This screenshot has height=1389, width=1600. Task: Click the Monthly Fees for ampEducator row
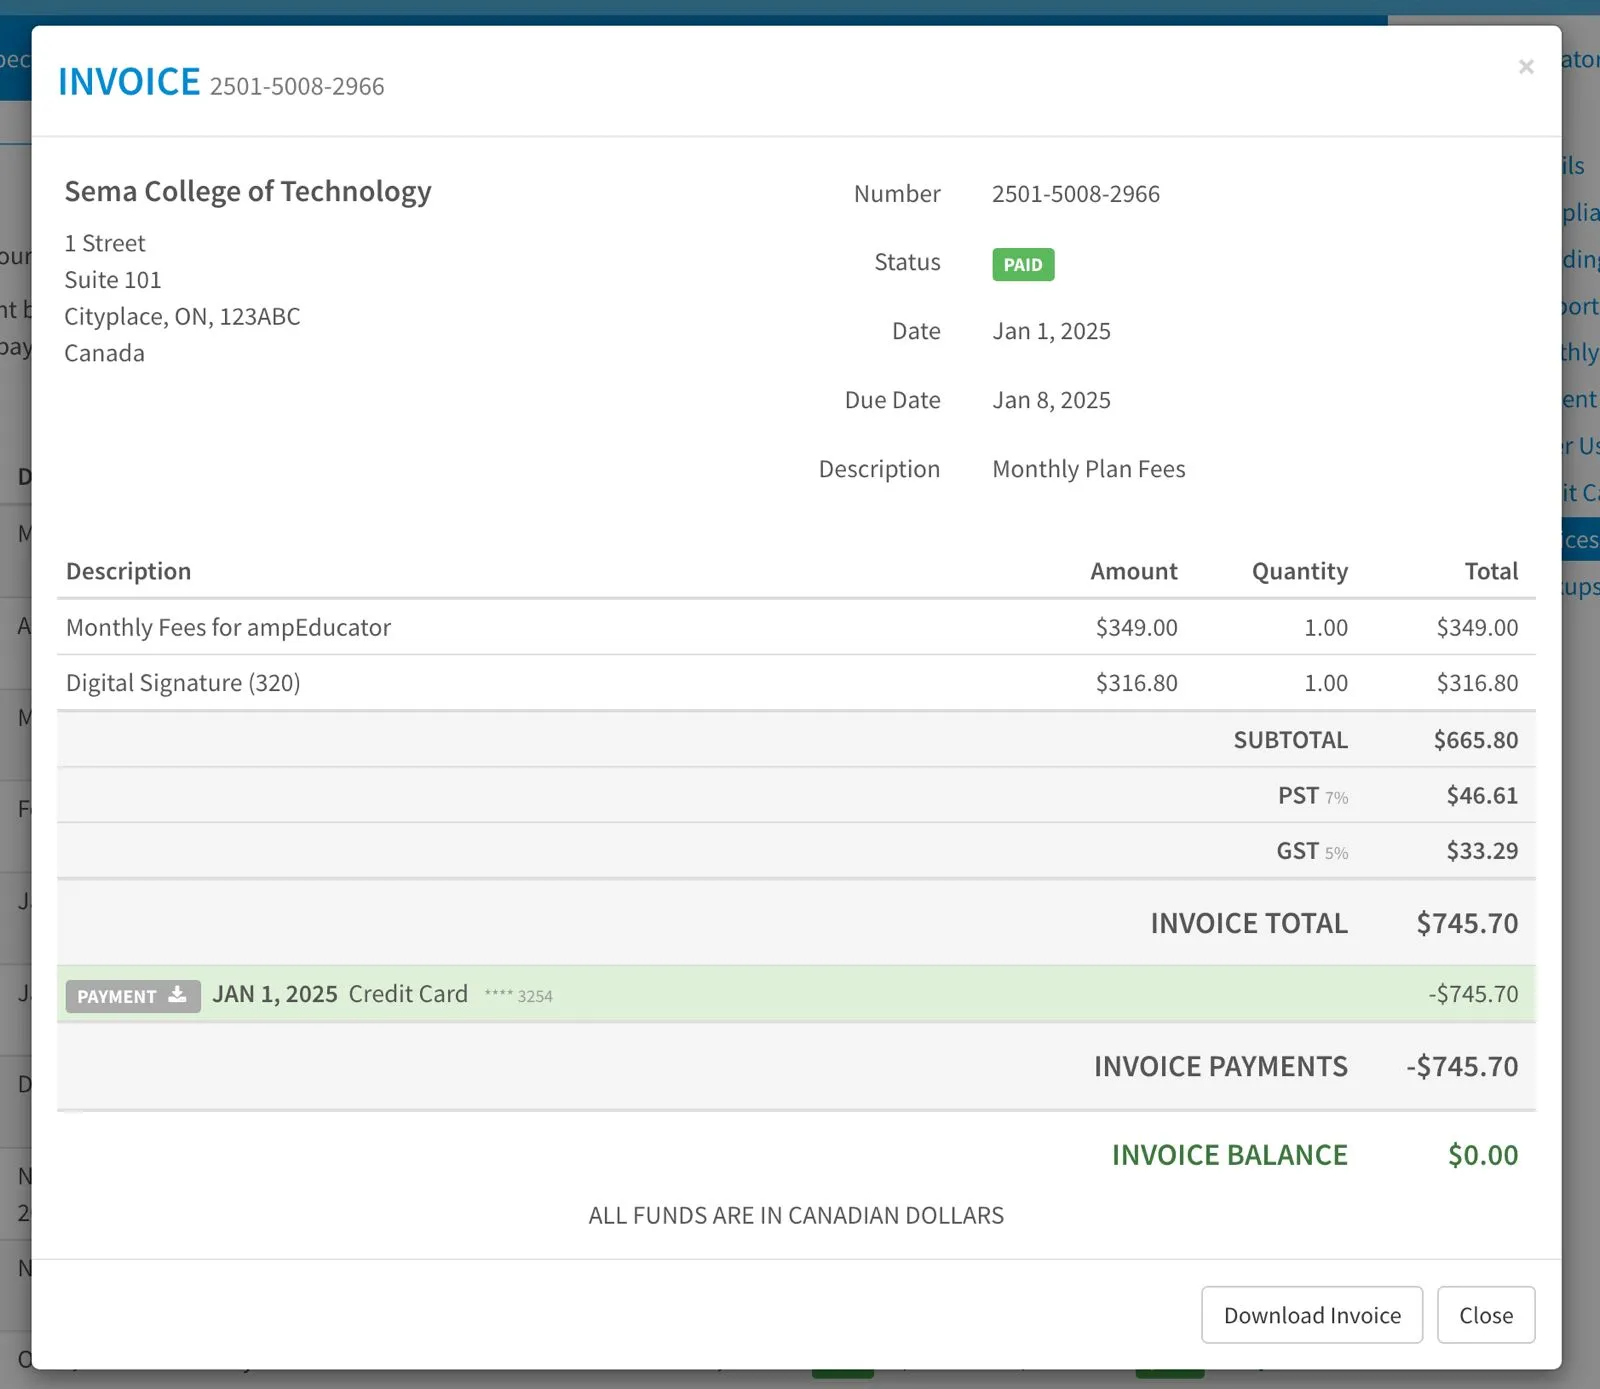pyautogui.click(x=796, y=627)
